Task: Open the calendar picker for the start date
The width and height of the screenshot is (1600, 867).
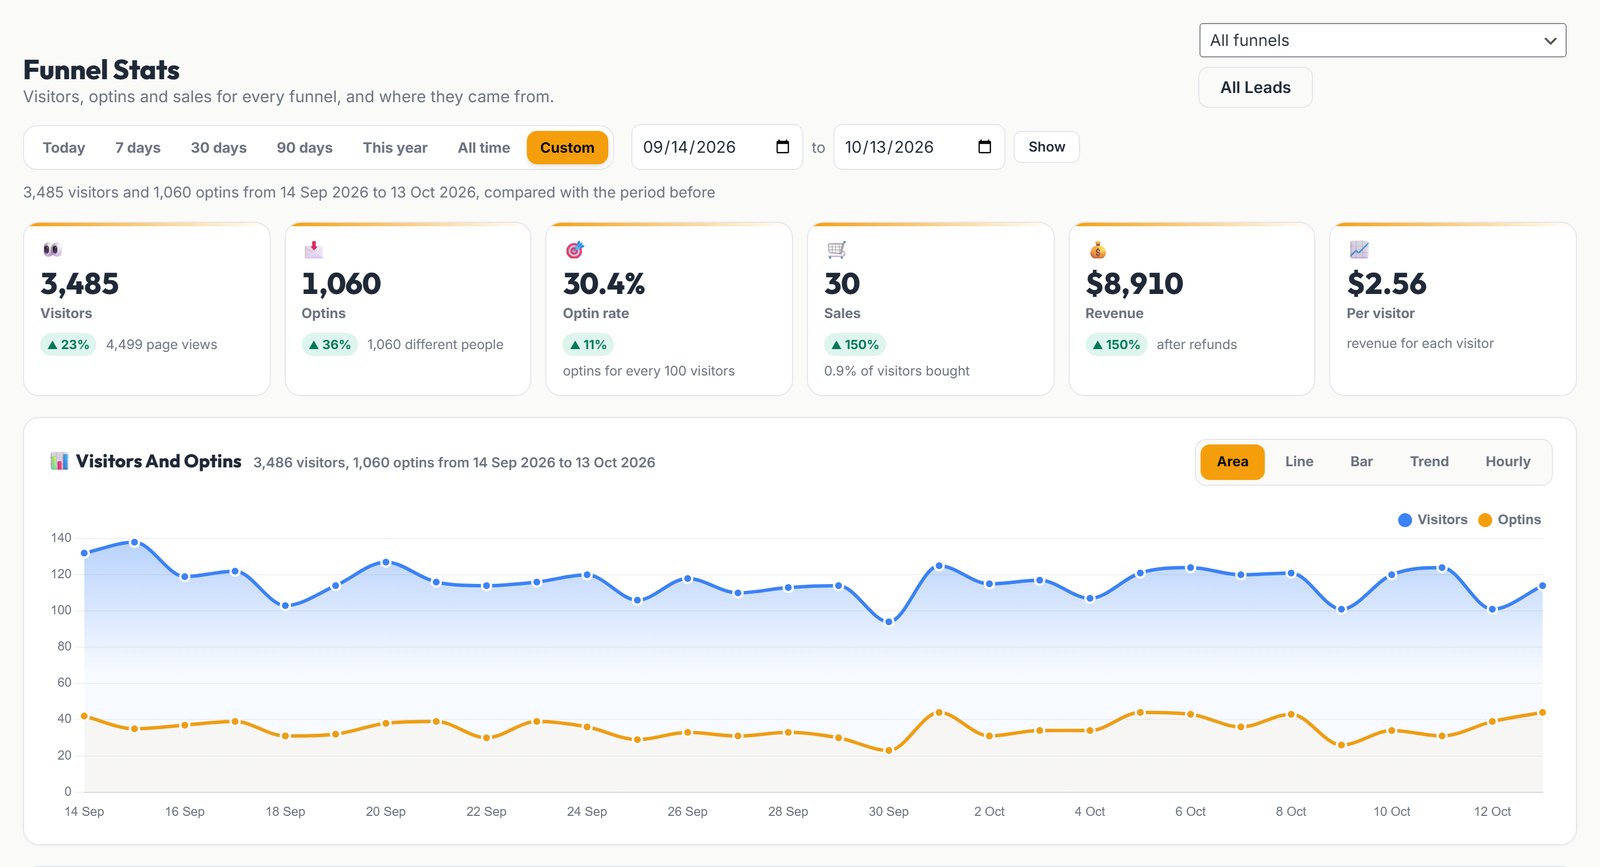Action: coord(782,147)
